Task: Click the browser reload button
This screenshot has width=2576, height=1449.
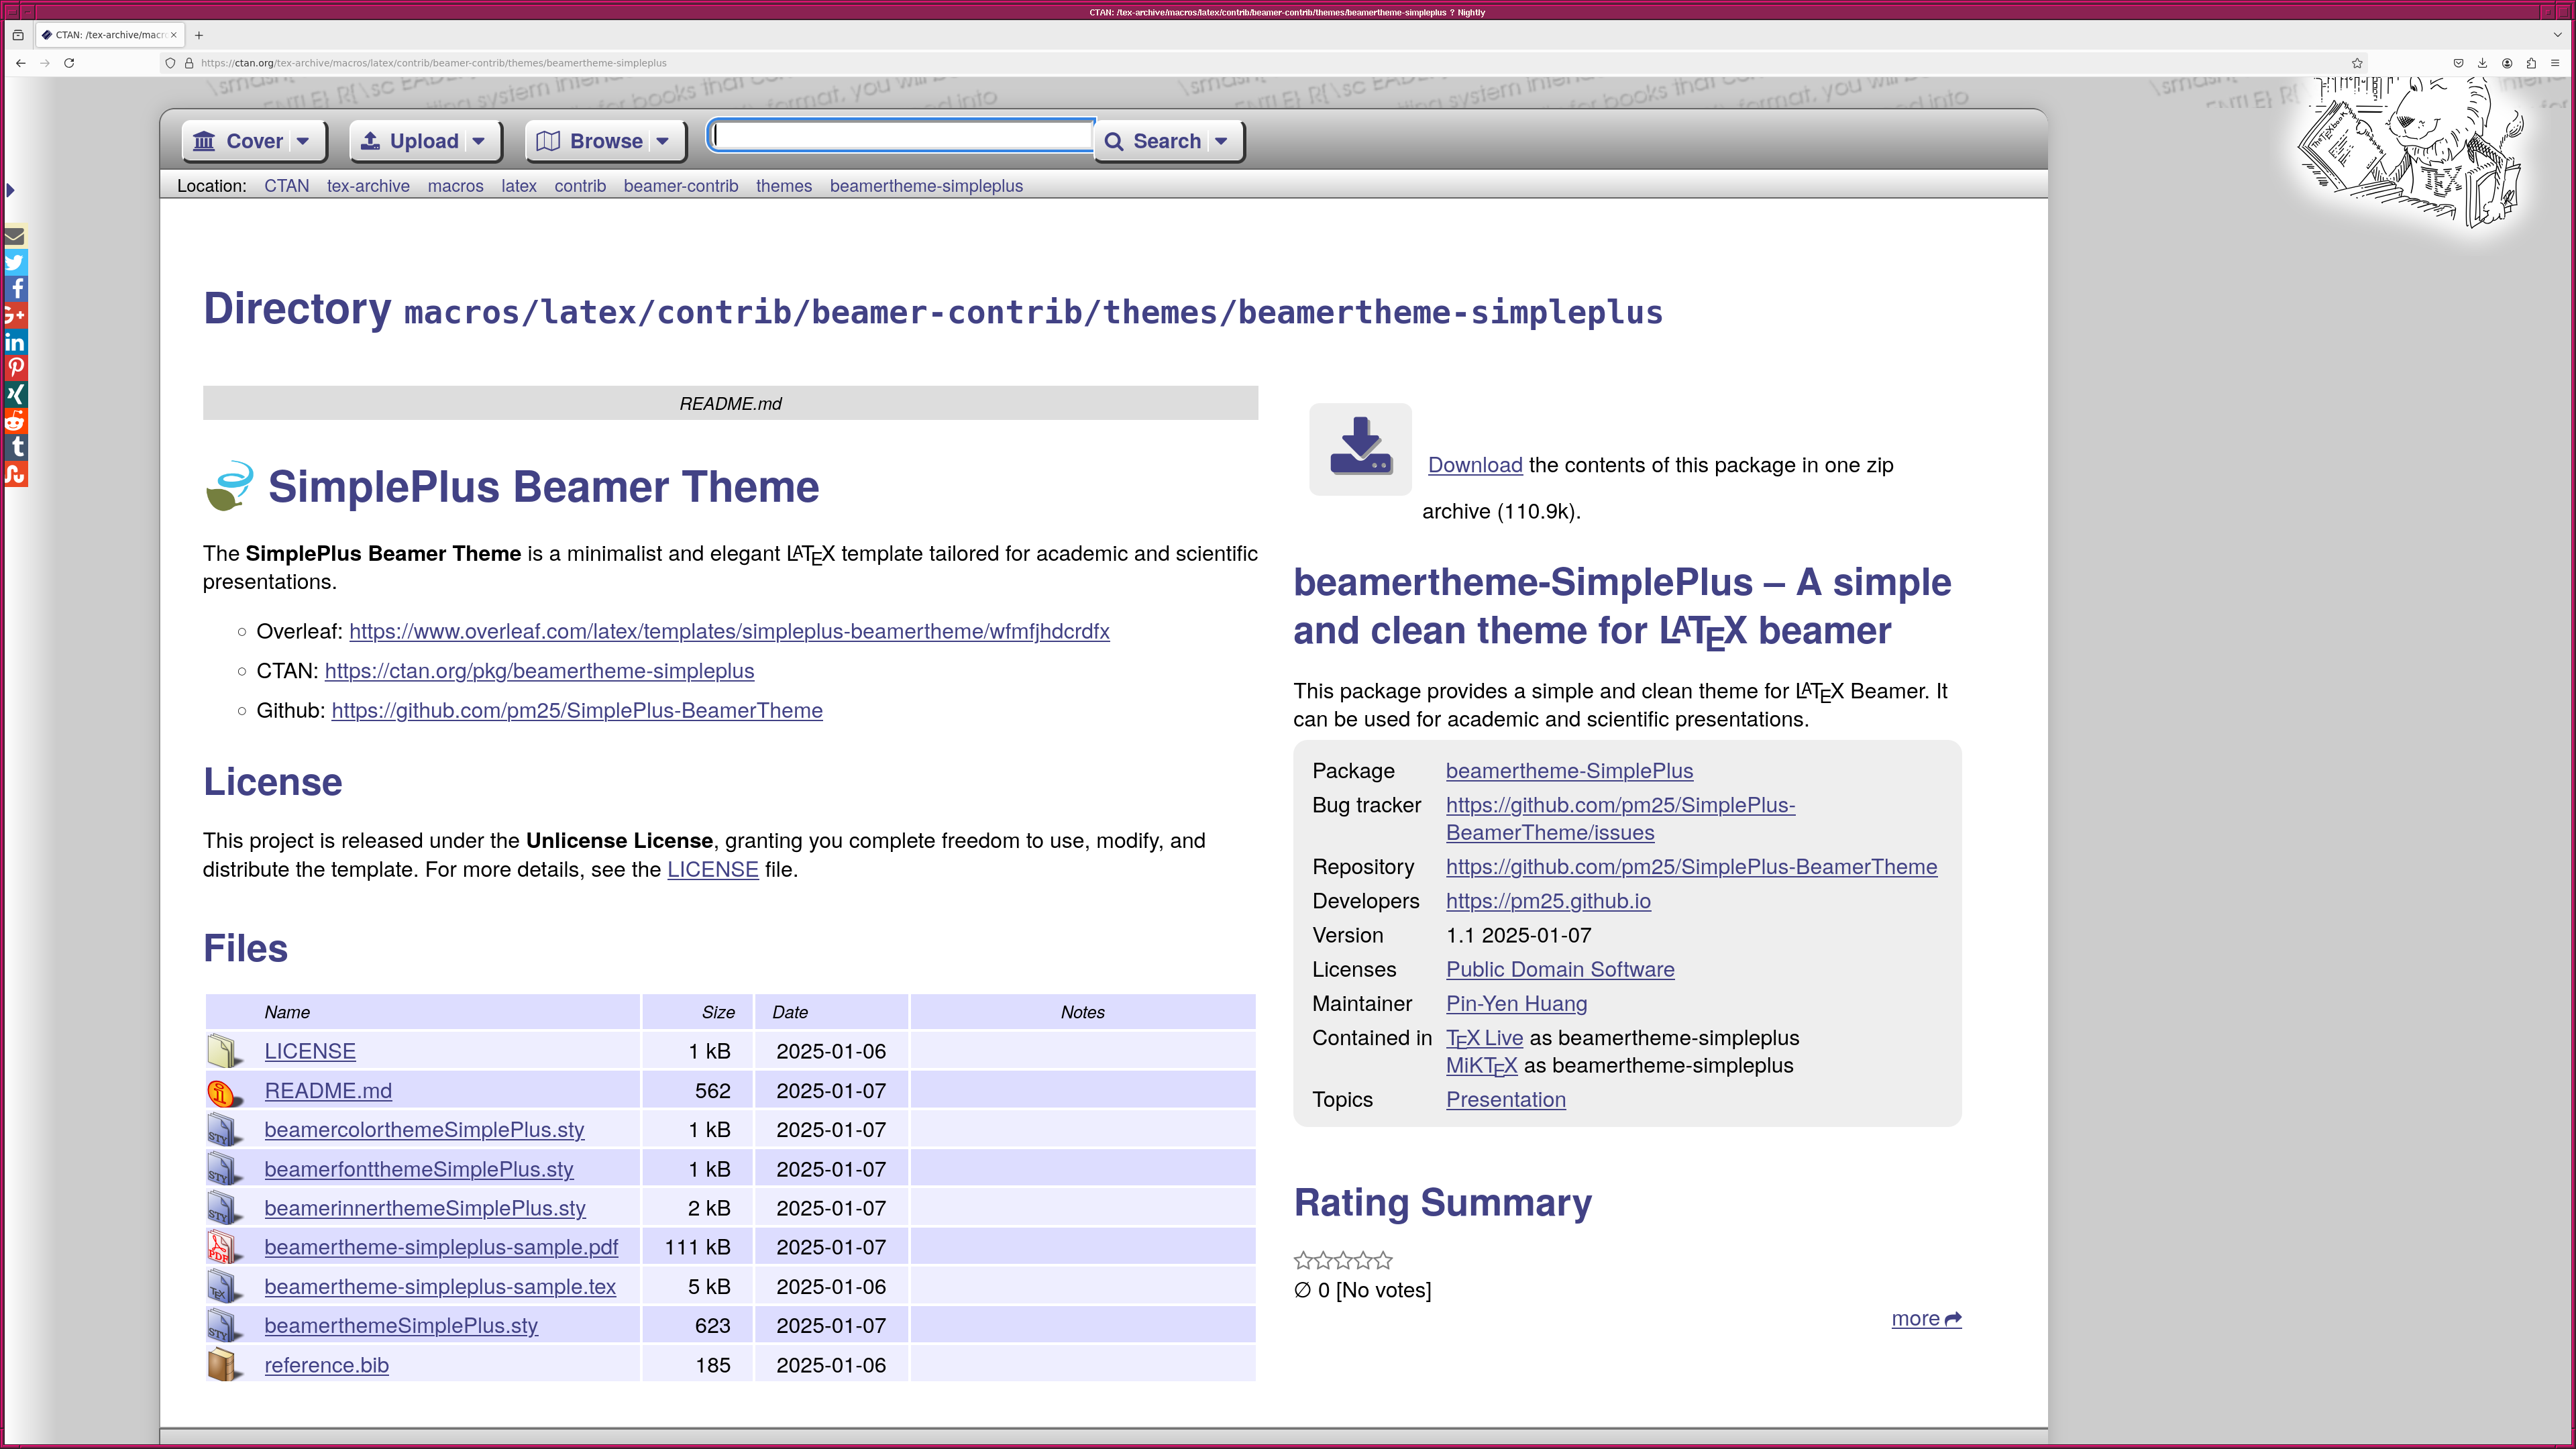Action: click(x=69, y=63)
